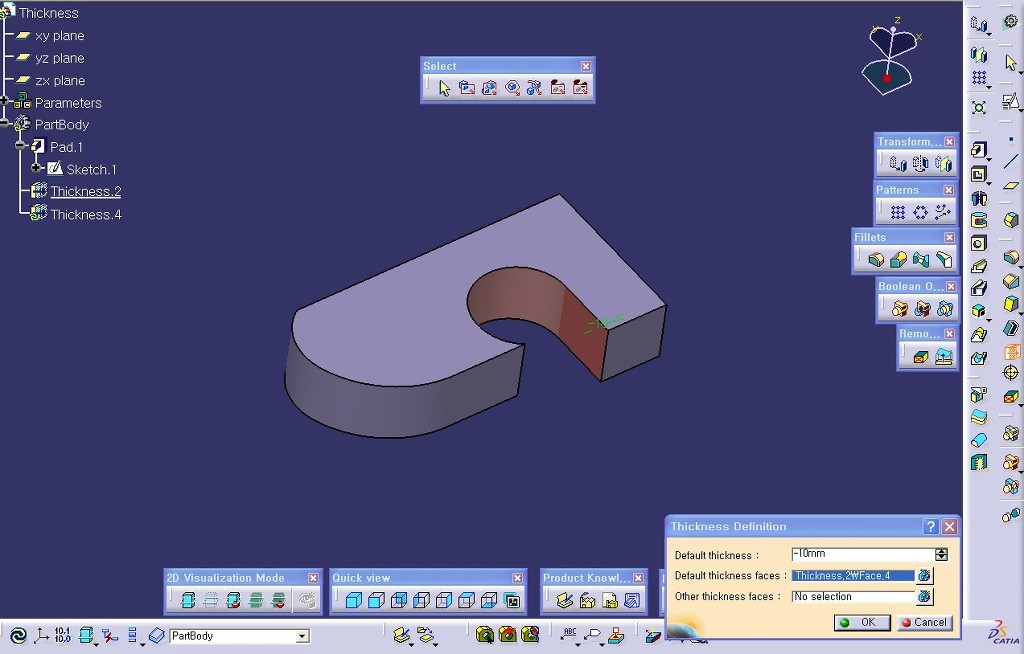Click the Default thickness spinner arrows
1024x654 pixels.
click(x=941, y=554)
